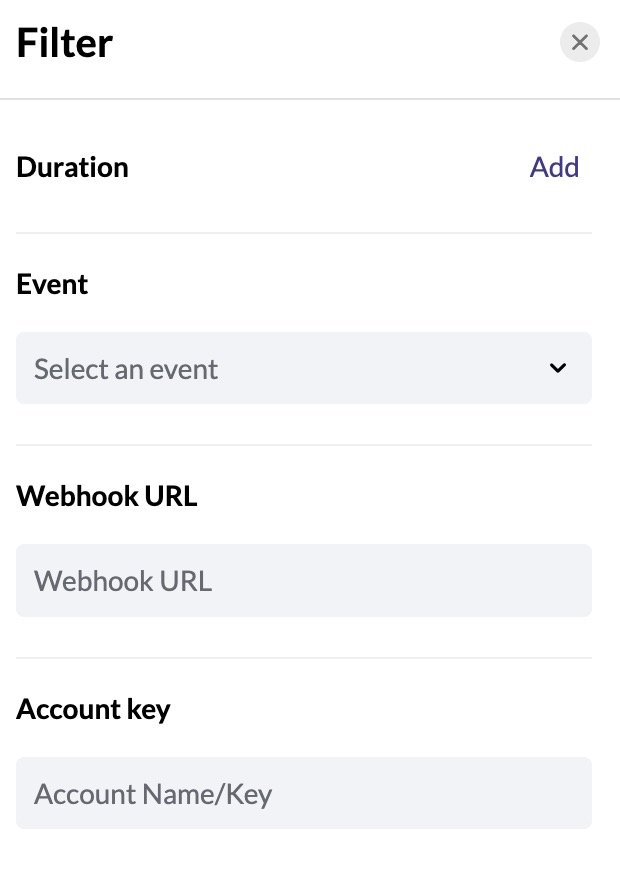
Task: Dismiss the filter using the circular close icon
Action: coord(580,42)
